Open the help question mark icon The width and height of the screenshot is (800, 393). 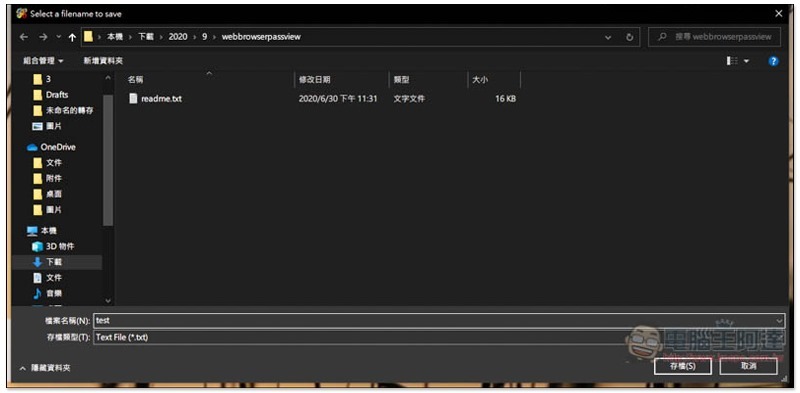coord(773,61)
